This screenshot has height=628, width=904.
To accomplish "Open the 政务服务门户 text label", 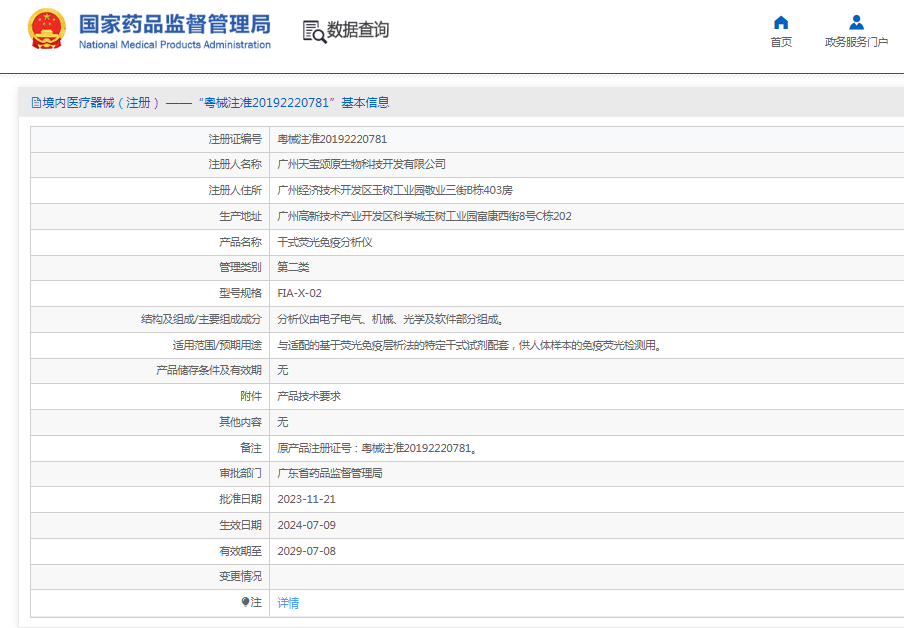I will click(856, 42).
